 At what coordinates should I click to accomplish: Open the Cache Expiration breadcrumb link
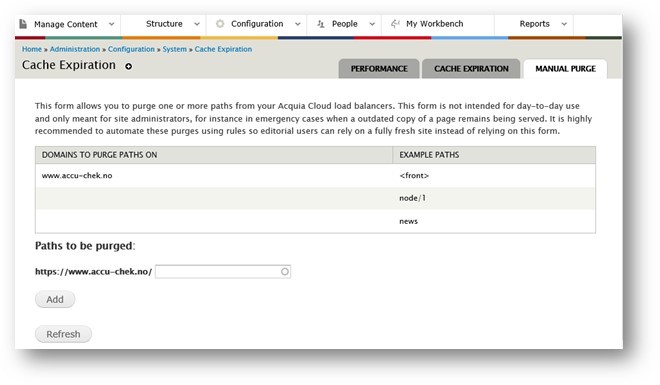tap(223, 49)
